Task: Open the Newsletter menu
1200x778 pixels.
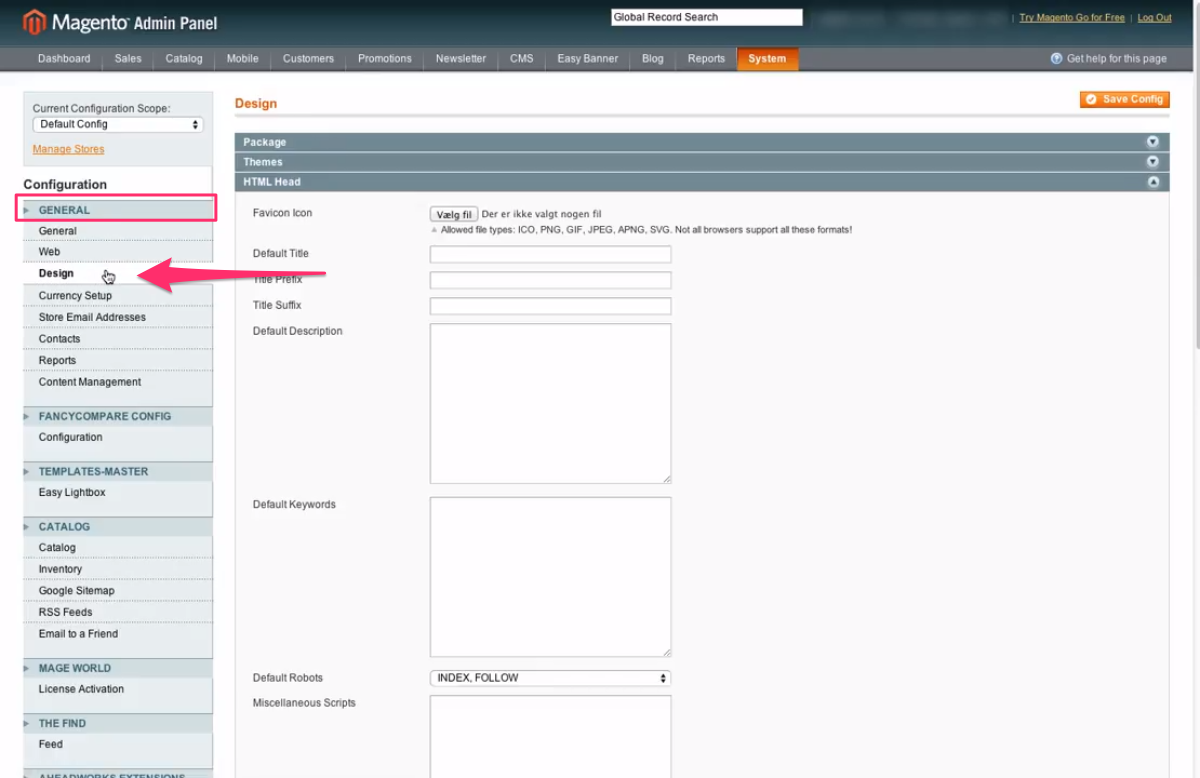Action: tap(461, 59)
